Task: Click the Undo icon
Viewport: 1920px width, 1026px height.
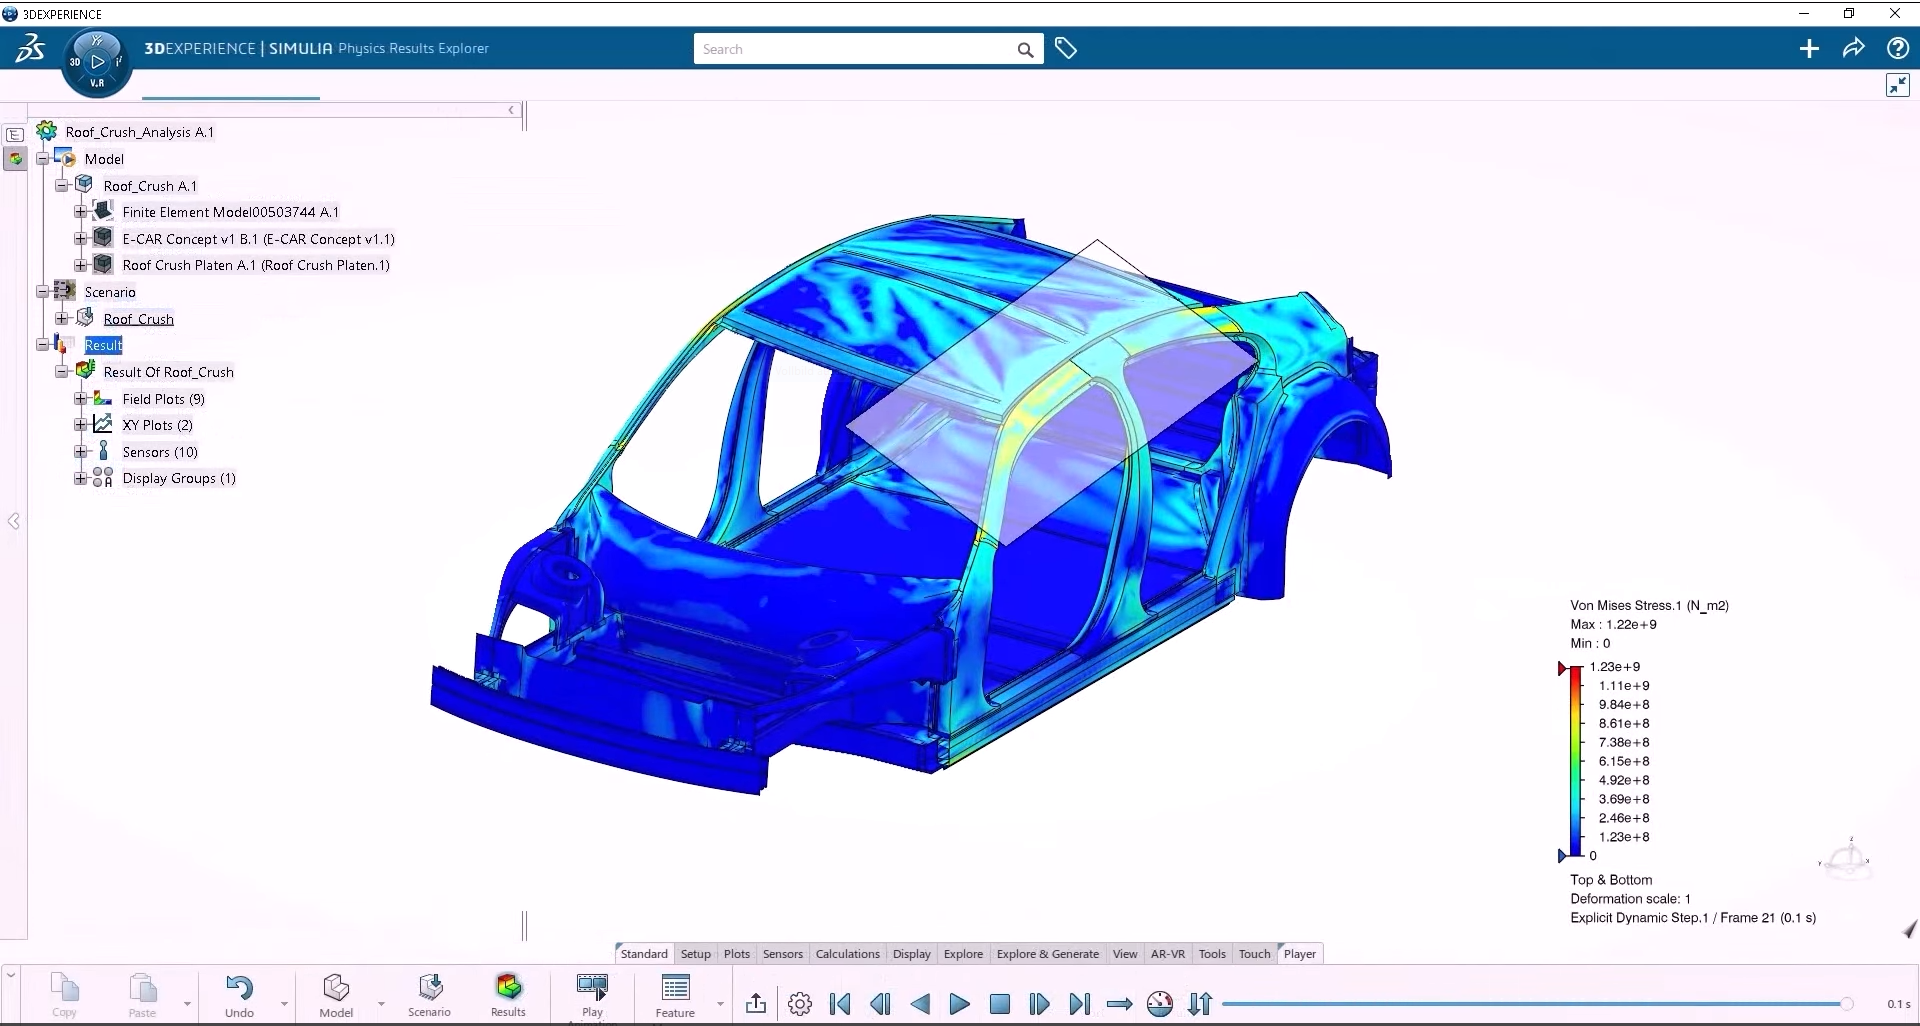Action: (239, 990)
